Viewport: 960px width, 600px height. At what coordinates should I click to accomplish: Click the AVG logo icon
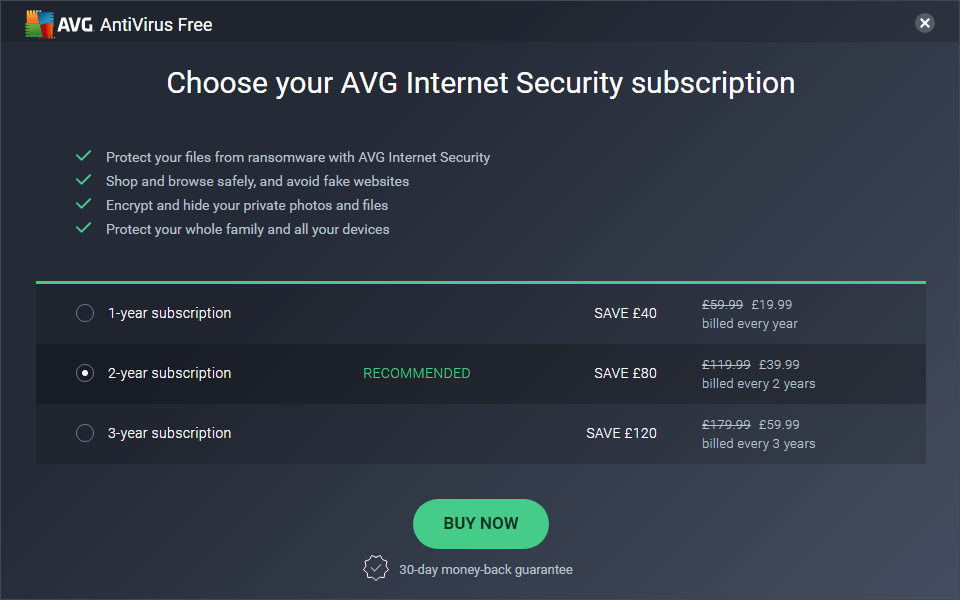[x=41, y=24]
